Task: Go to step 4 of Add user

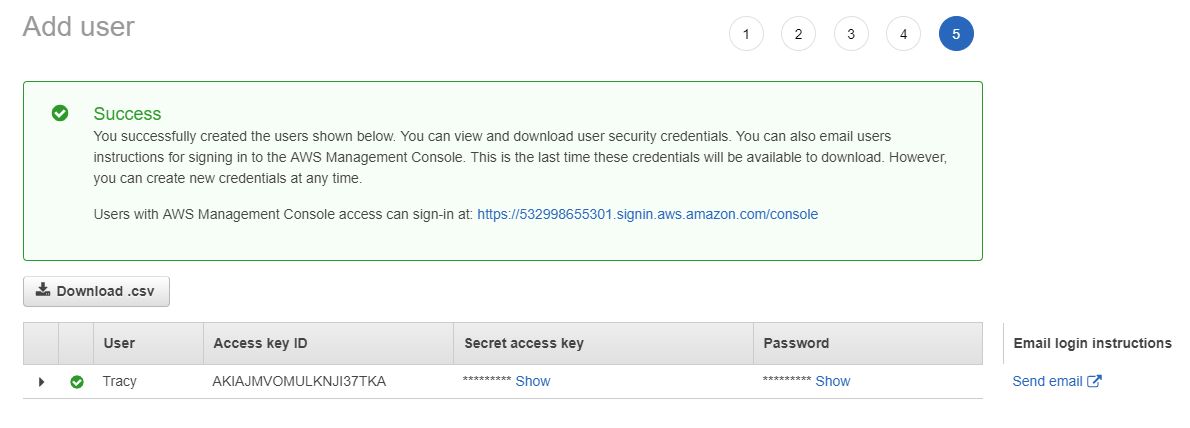Action: pos(903,34)
